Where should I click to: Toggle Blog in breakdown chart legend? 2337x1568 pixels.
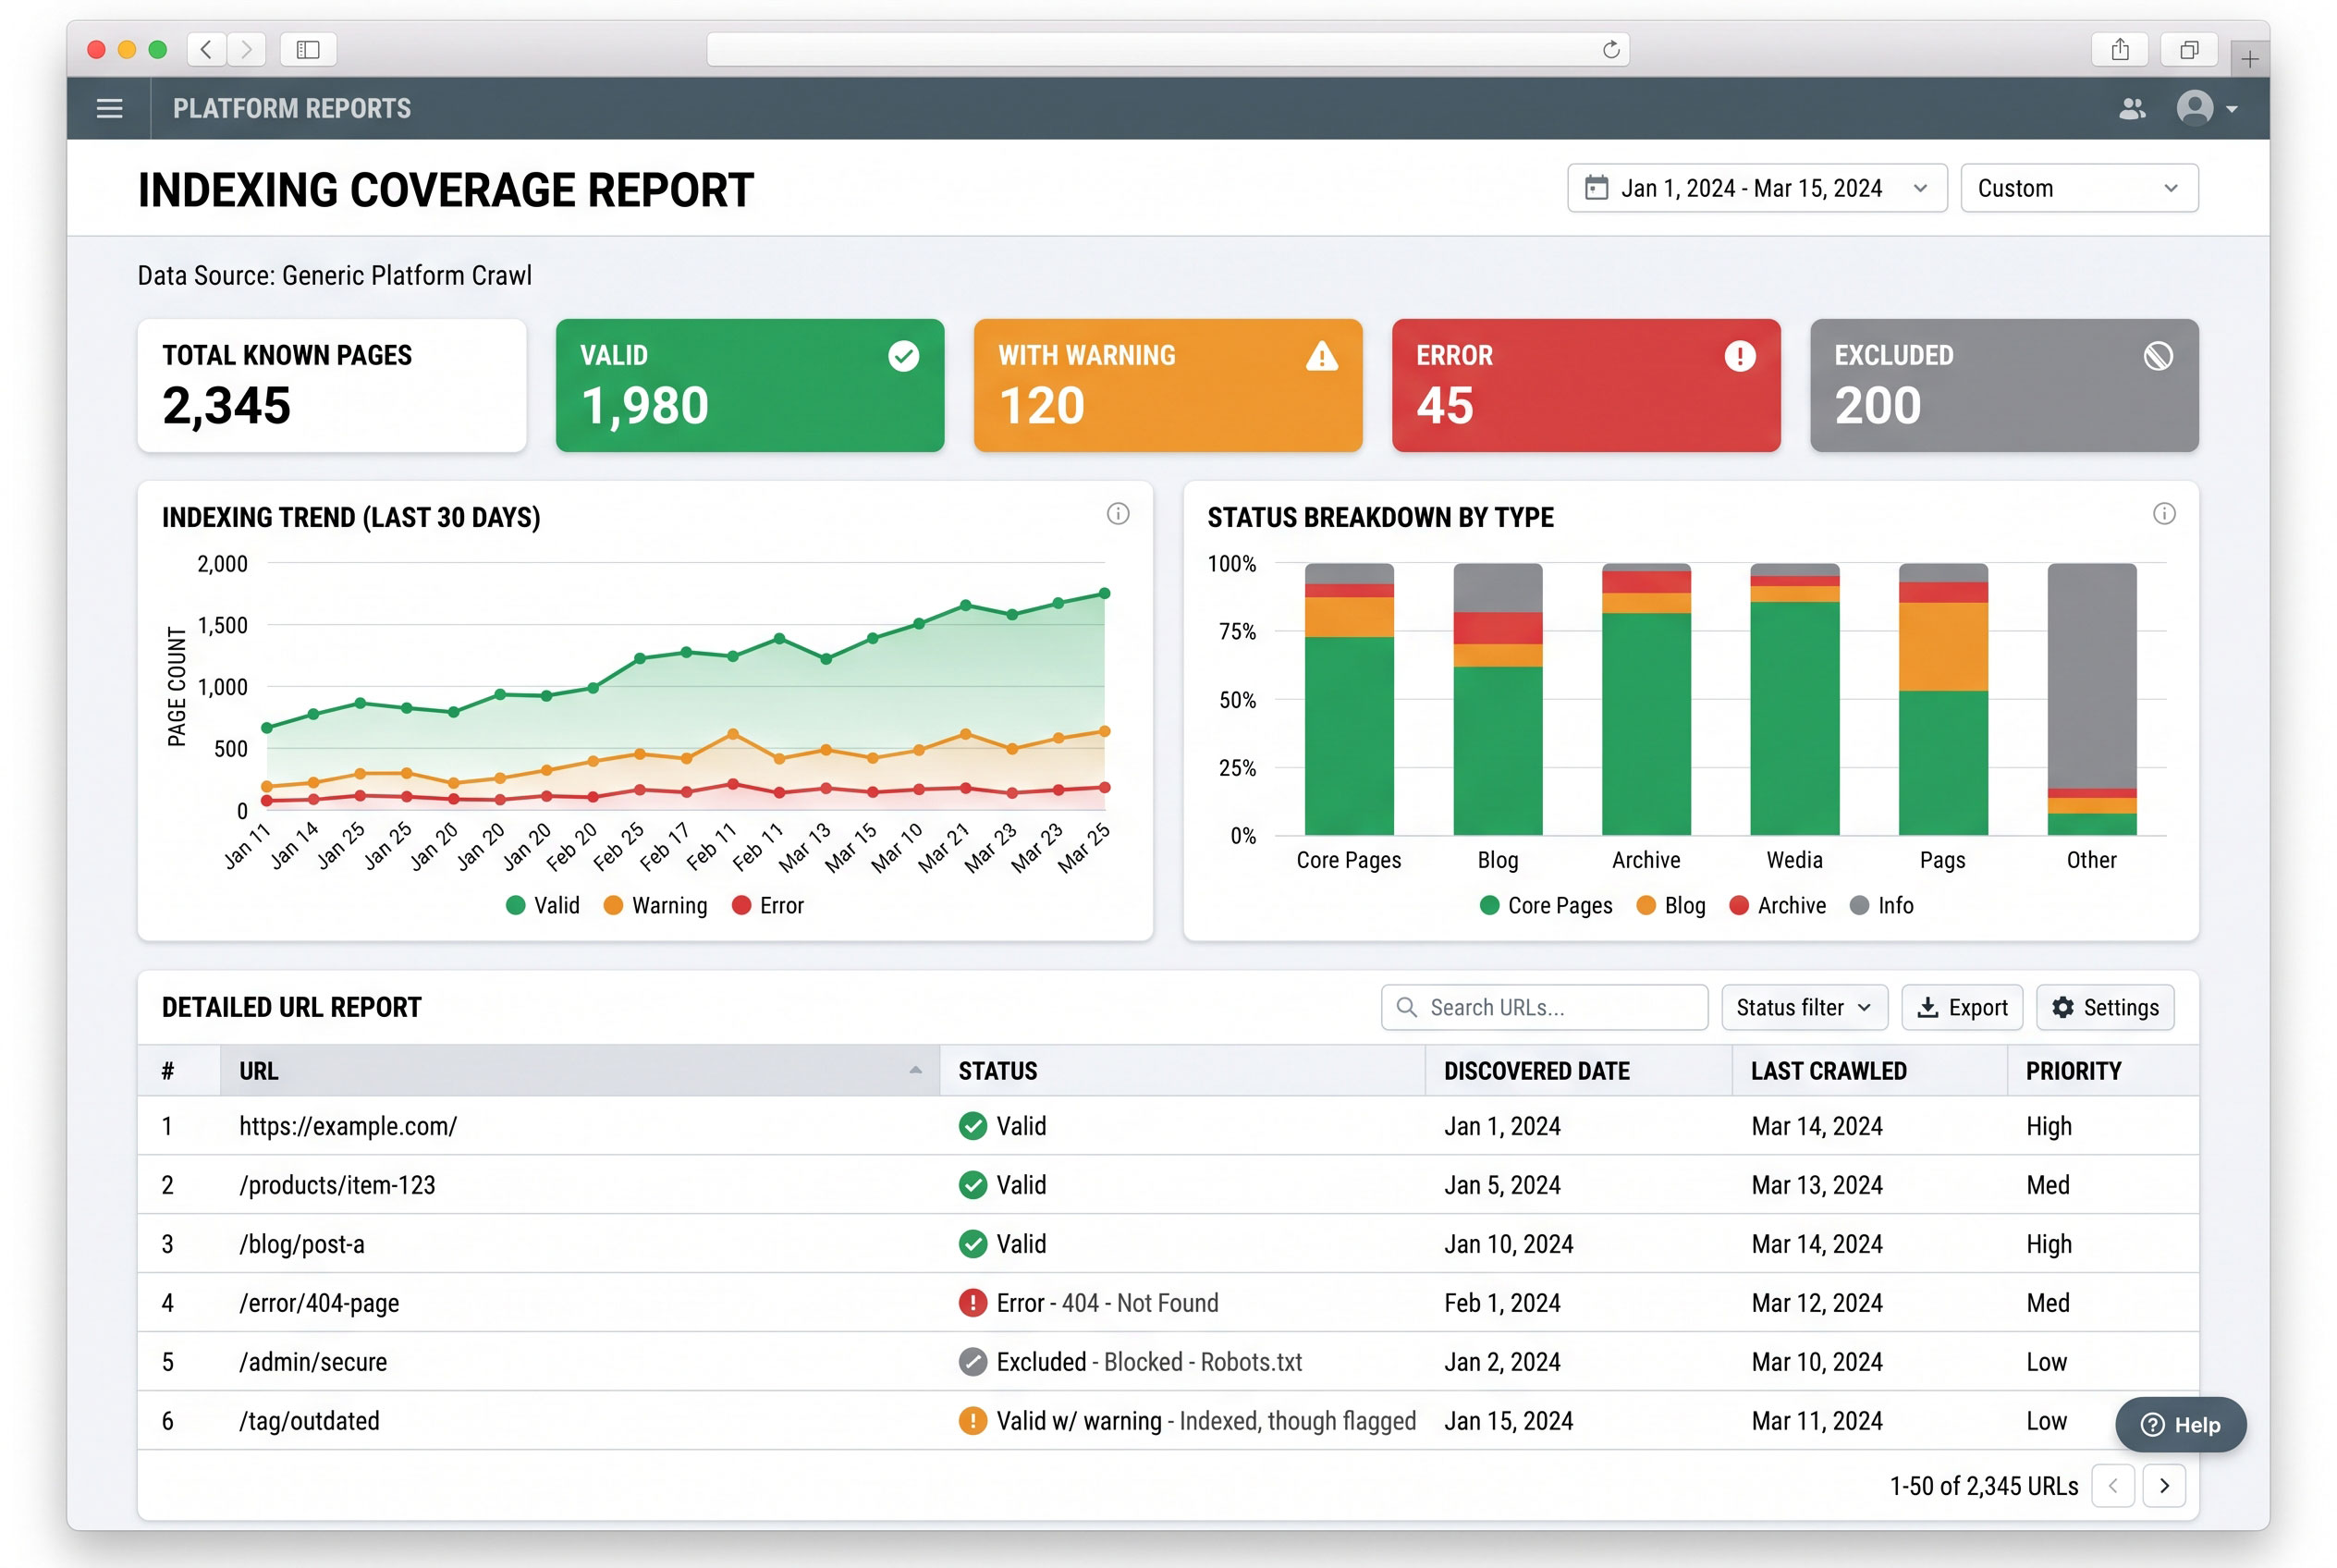pos(1670,905)
